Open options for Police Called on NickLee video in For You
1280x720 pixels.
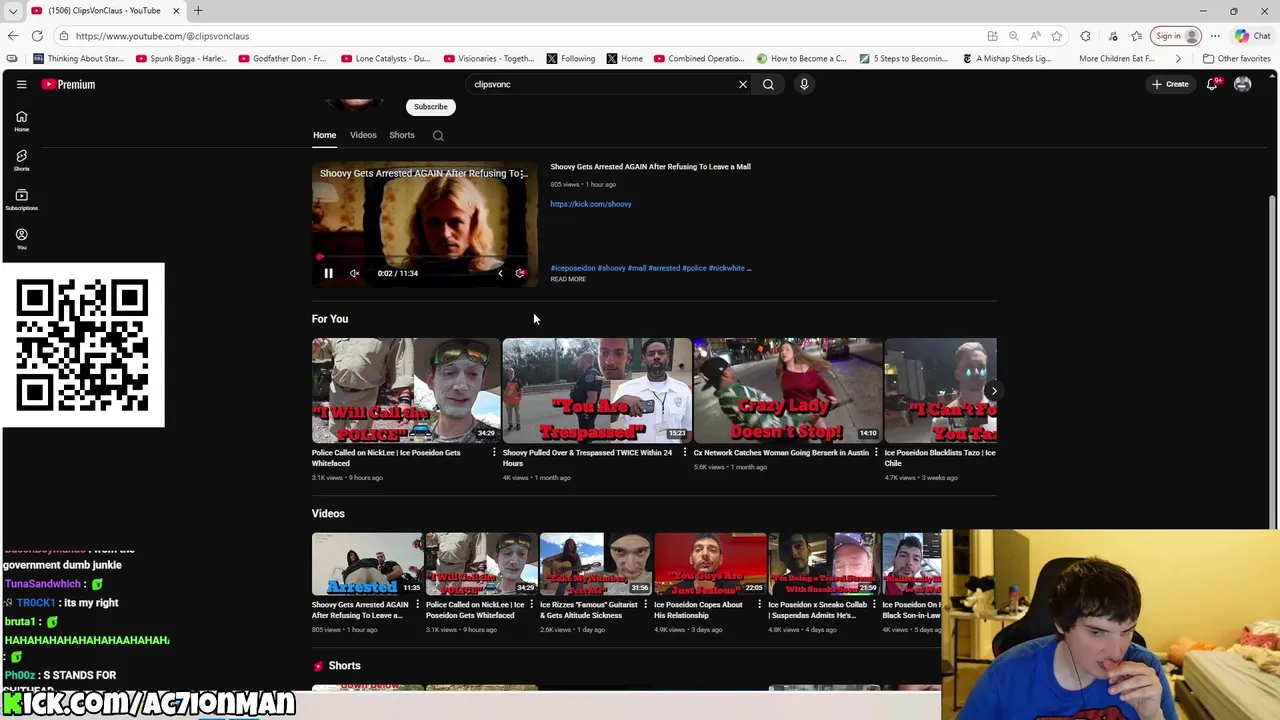pos(493,453)
